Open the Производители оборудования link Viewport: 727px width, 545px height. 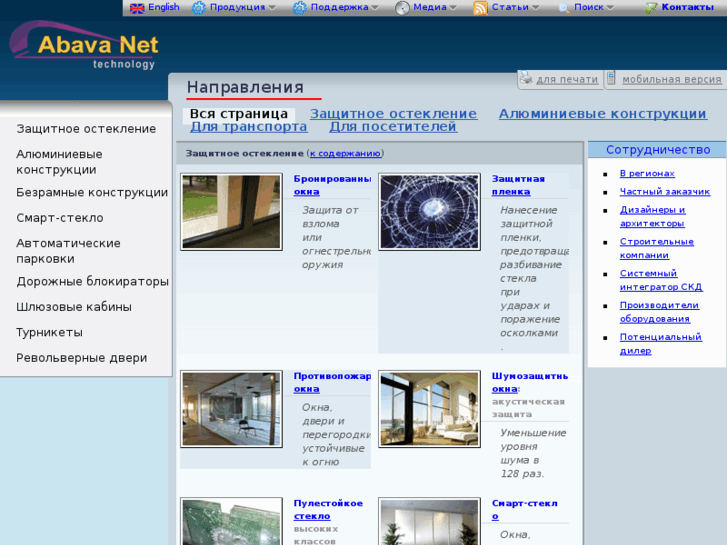(659, 312)
